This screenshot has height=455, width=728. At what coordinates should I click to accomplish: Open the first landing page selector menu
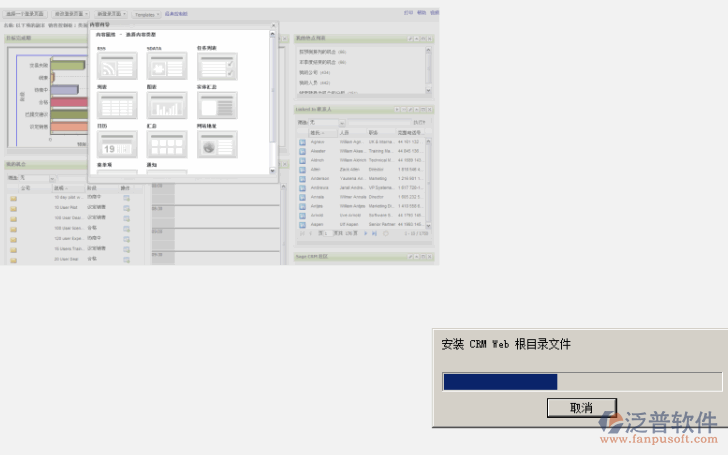pyautogui.click(x=25, y=15)
